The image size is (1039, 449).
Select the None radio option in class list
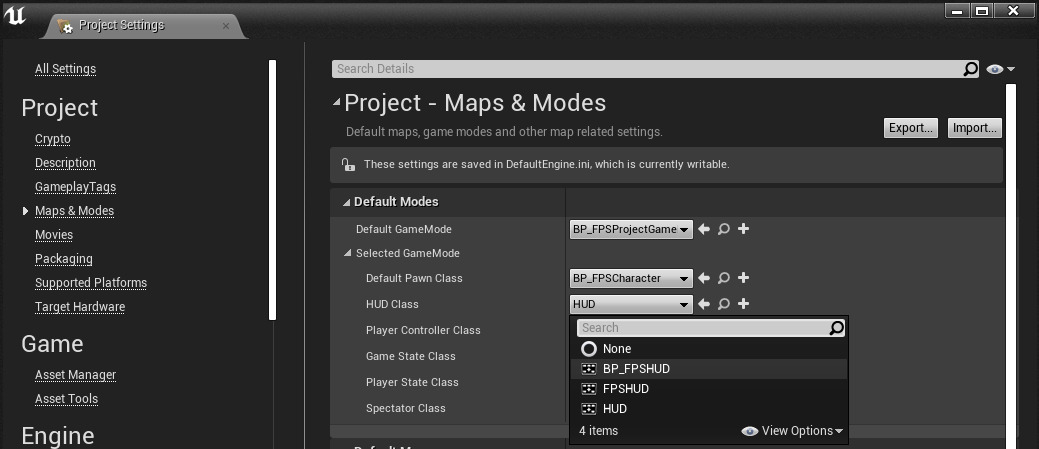[x=589, y=349]
